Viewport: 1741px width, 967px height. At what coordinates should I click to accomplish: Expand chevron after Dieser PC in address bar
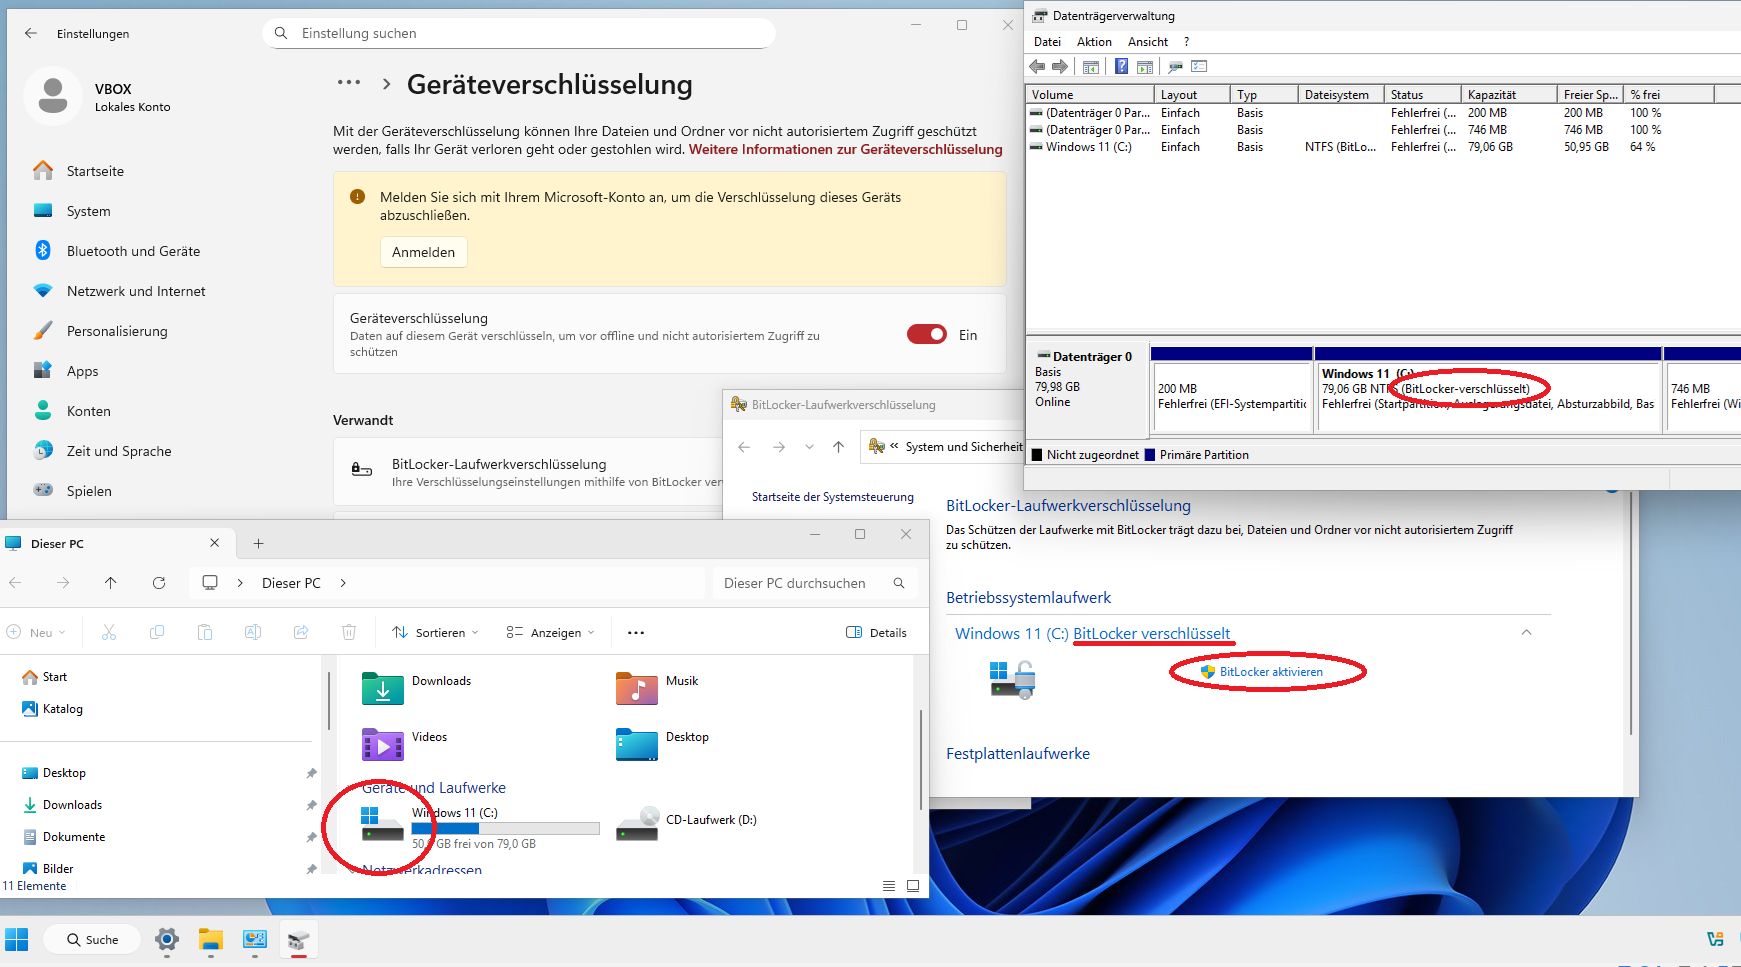click(343, 583)
